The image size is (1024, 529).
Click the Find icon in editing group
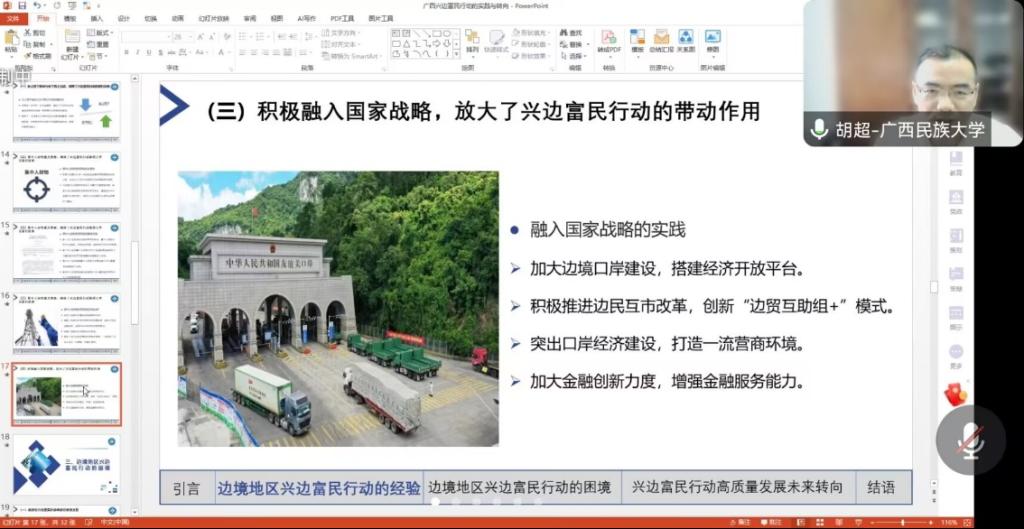click(574, 33)
